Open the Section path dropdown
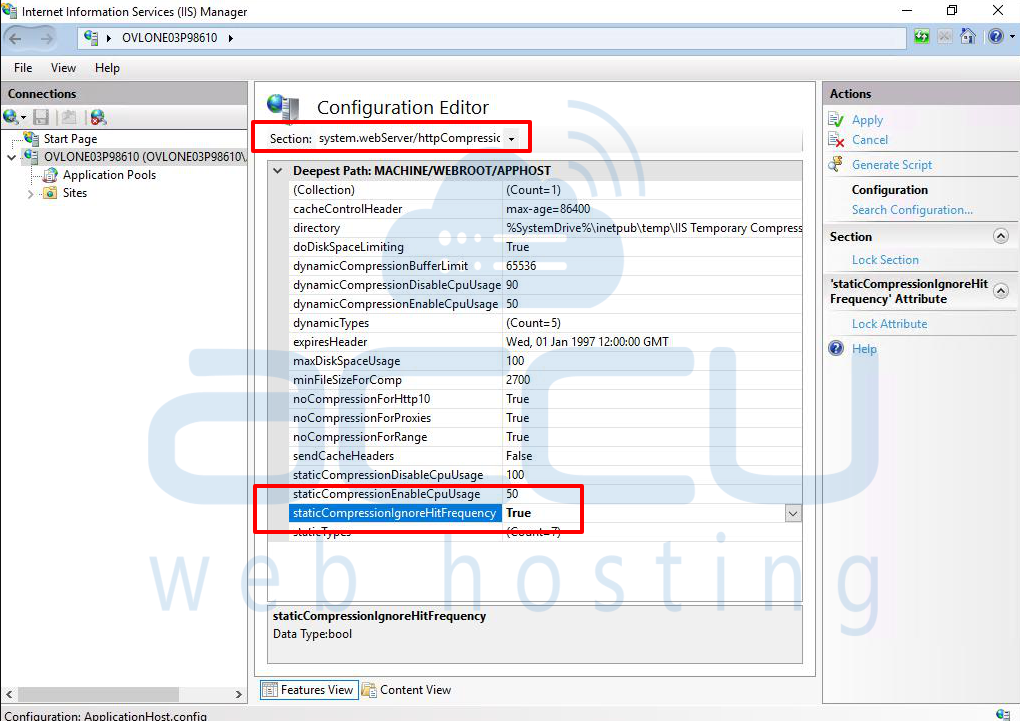 tap(511, 138)
